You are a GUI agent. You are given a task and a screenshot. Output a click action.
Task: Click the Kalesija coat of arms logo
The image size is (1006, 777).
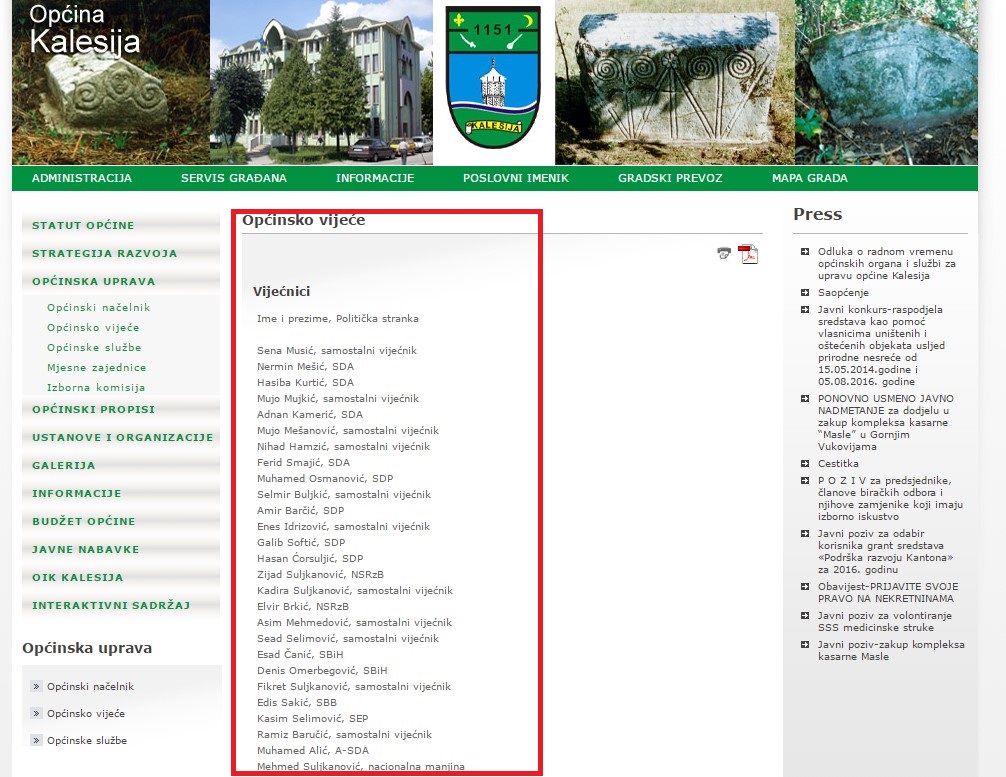(493, 76)
